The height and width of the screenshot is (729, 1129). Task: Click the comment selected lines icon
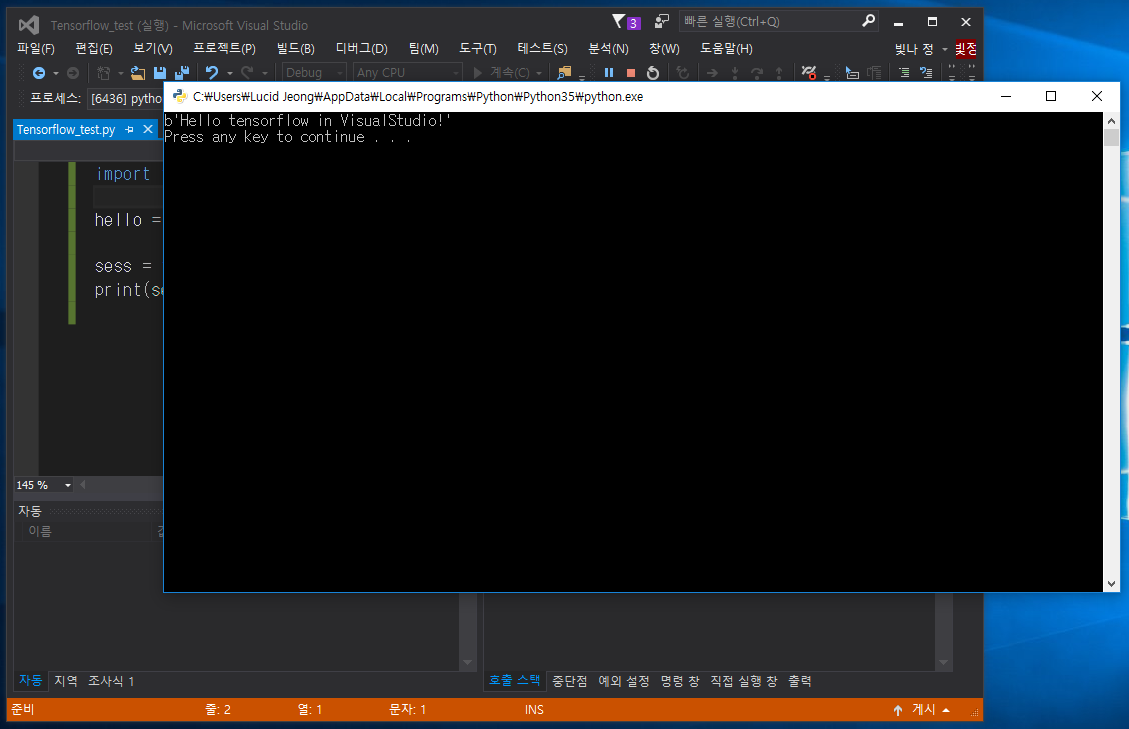(x=904, y=73)
